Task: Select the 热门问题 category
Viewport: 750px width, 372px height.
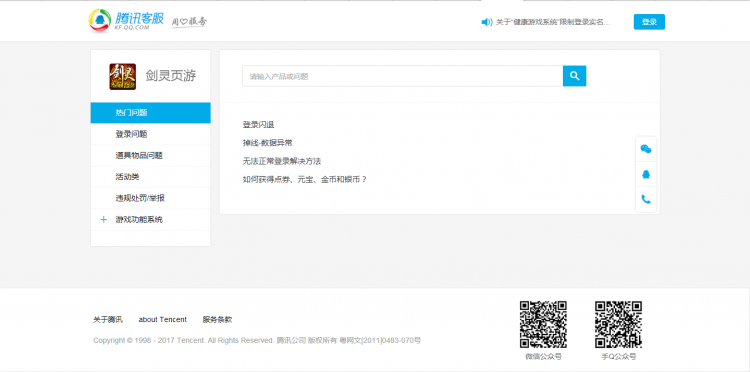Action: click(150, 113)
